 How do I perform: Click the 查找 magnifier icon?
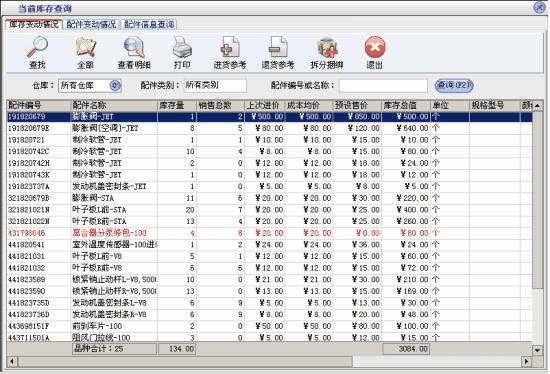(x=37, y=47)
